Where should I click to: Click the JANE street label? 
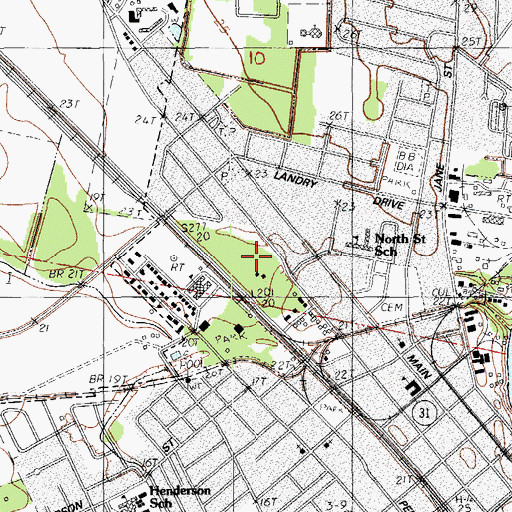tap(440, 178)
